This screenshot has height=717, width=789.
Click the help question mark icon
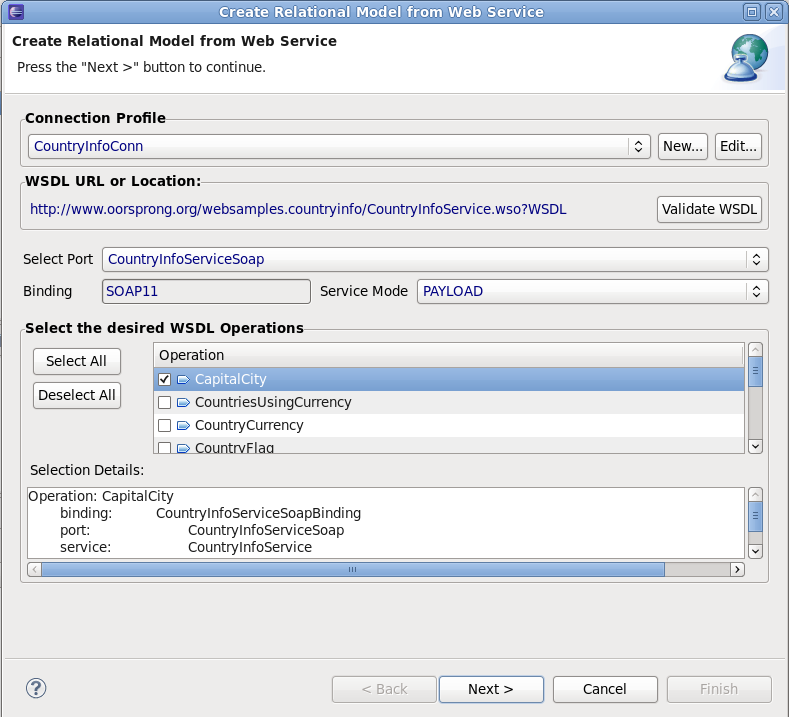tap(36, 688)
